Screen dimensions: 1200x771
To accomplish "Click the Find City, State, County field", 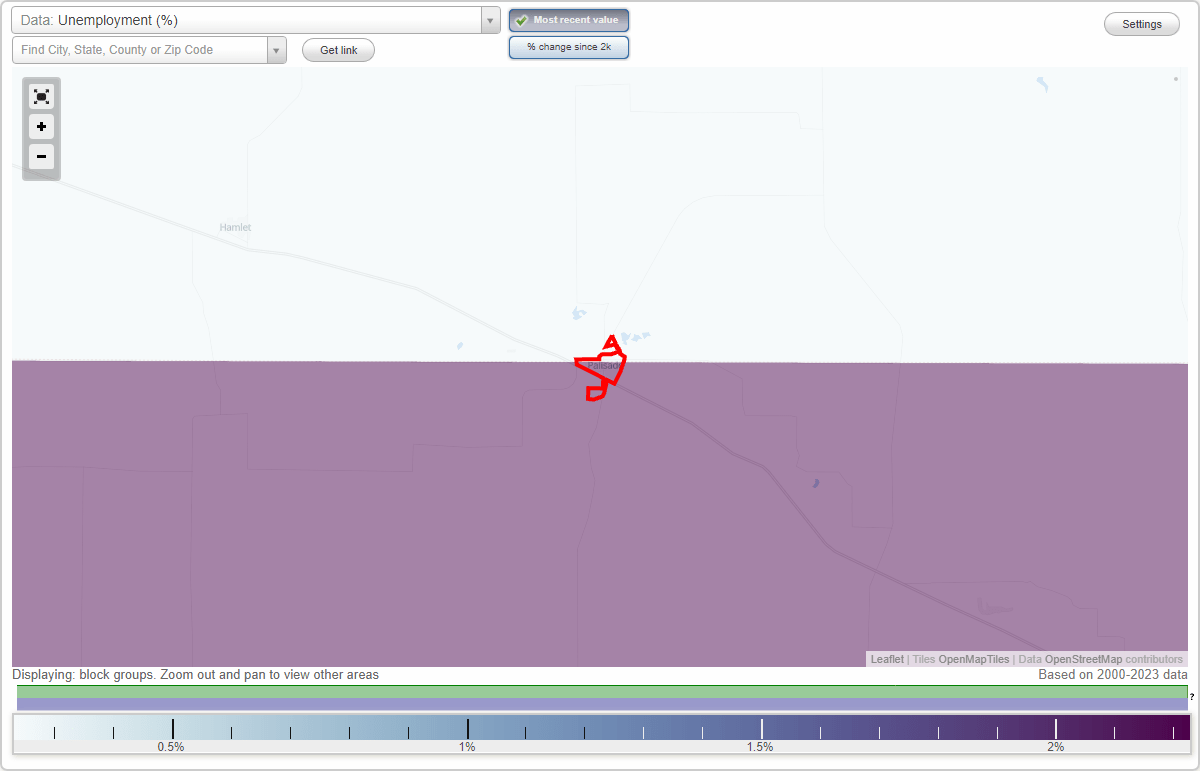I will [140, 50].
